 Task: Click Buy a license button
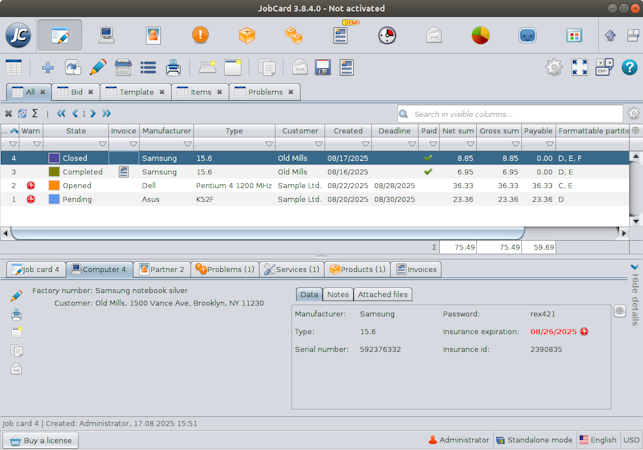41,440
